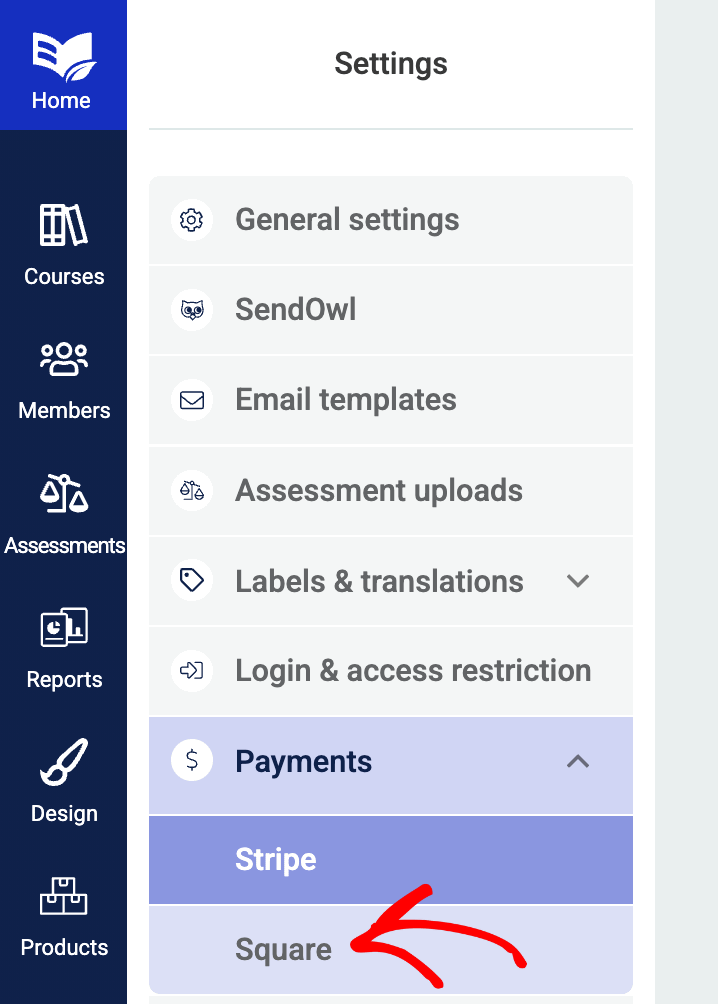Click the Labels & translations tag icon
The width and height of the screenshot is (718, 1004).
click(x=191, y=580)
